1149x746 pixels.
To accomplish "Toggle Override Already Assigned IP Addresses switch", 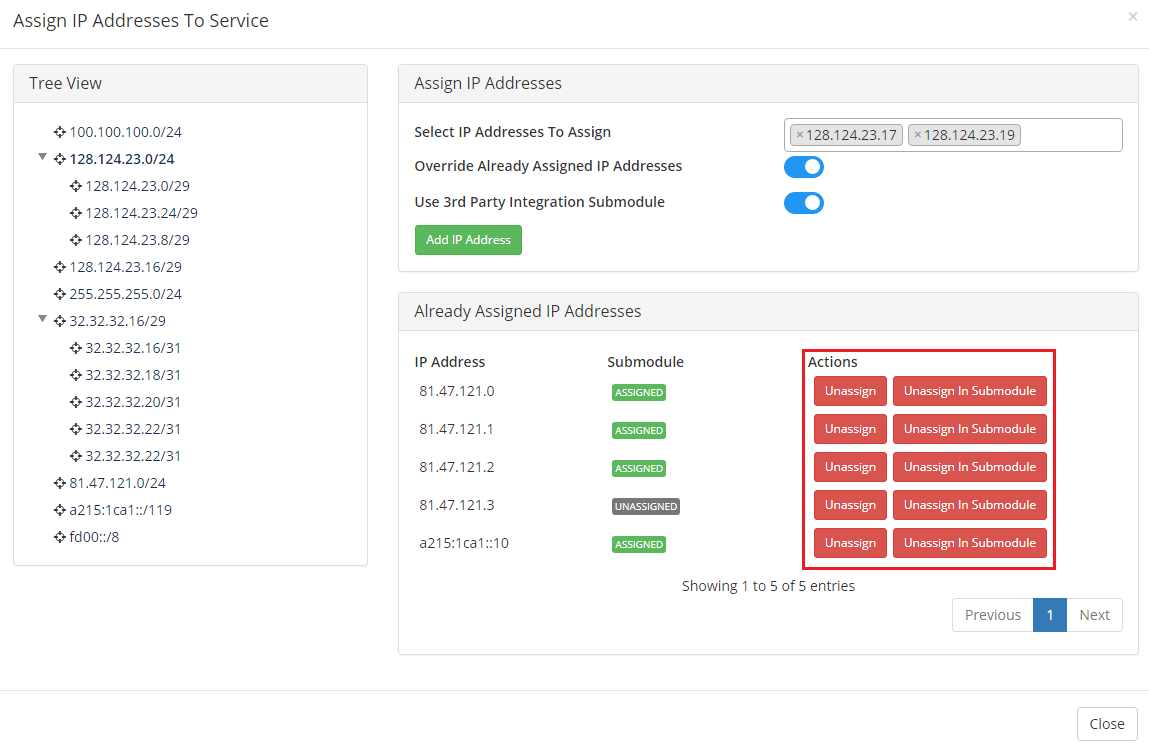I will coord(804,167).
